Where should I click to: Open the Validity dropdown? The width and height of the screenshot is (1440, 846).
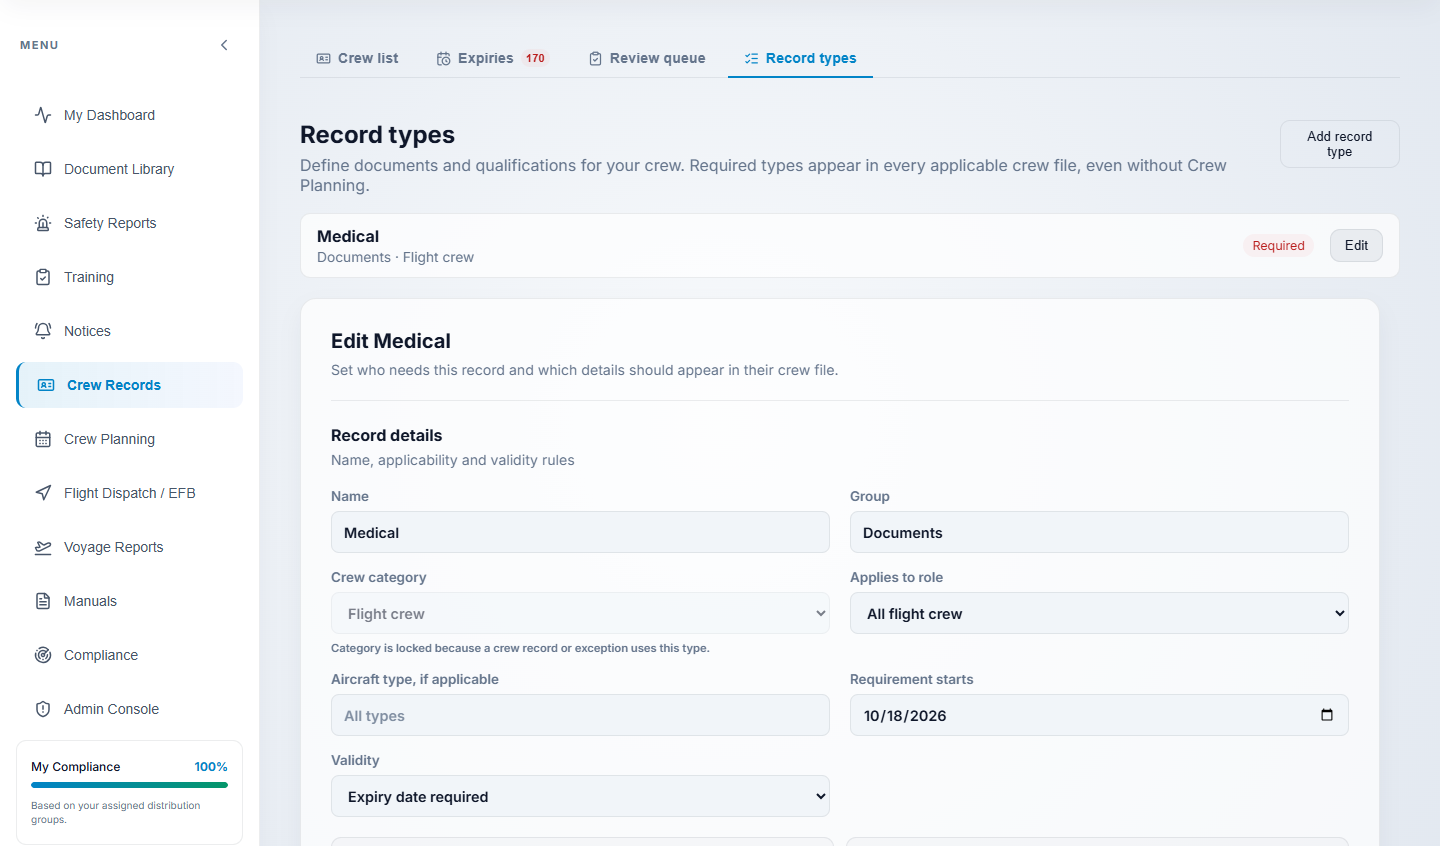pyautogui.click(x=580, y=796)
